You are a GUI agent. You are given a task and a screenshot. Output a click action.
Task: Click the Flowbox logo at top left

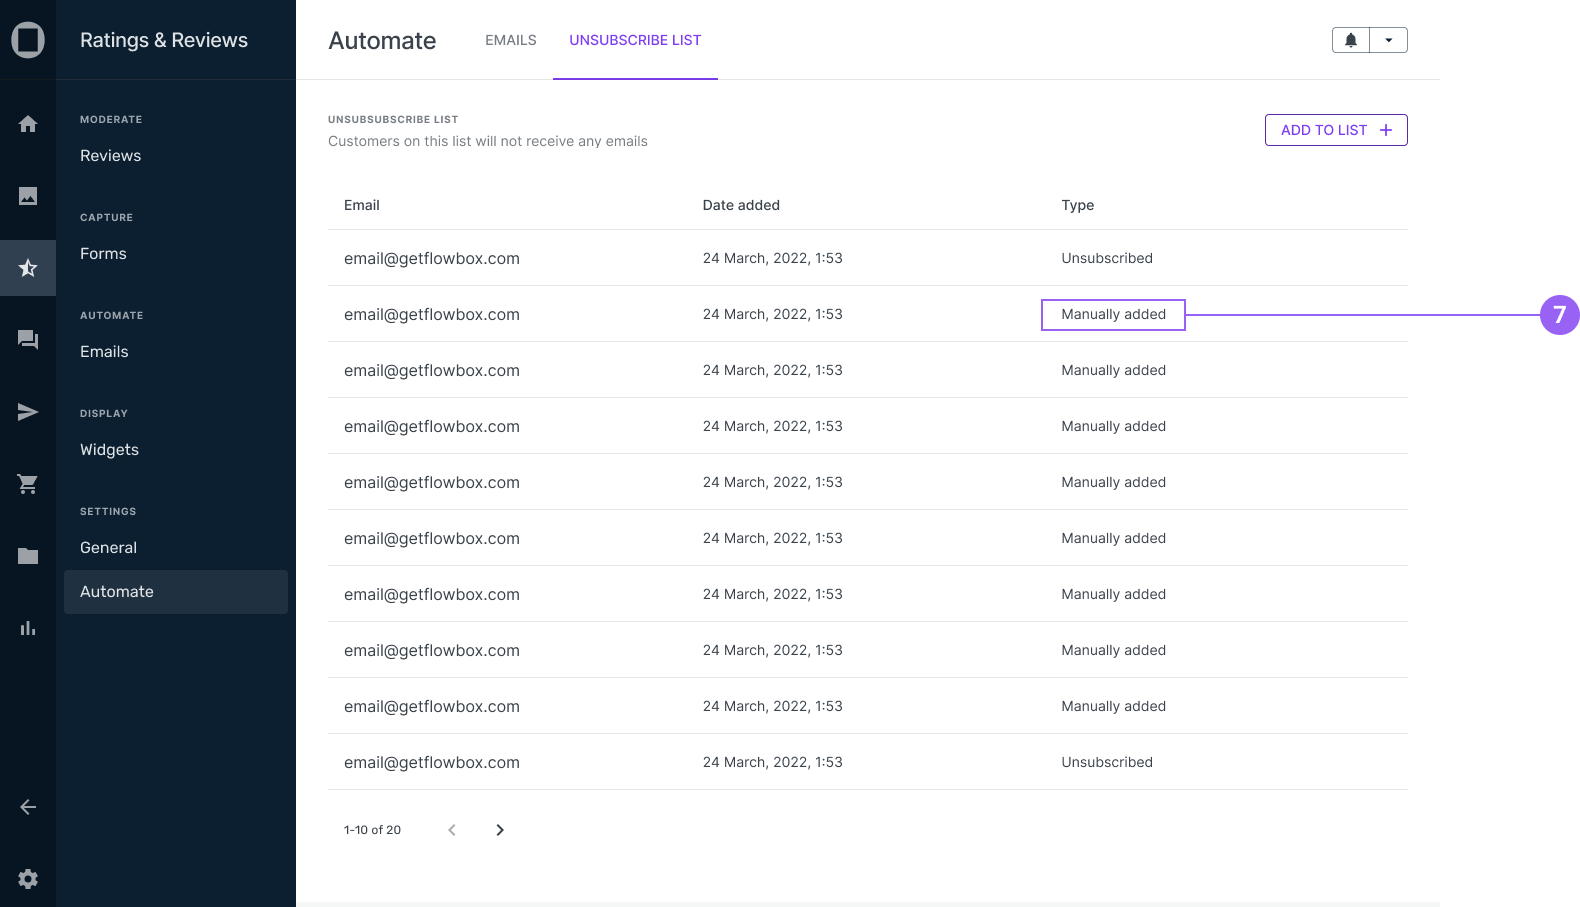pos(28,40)
